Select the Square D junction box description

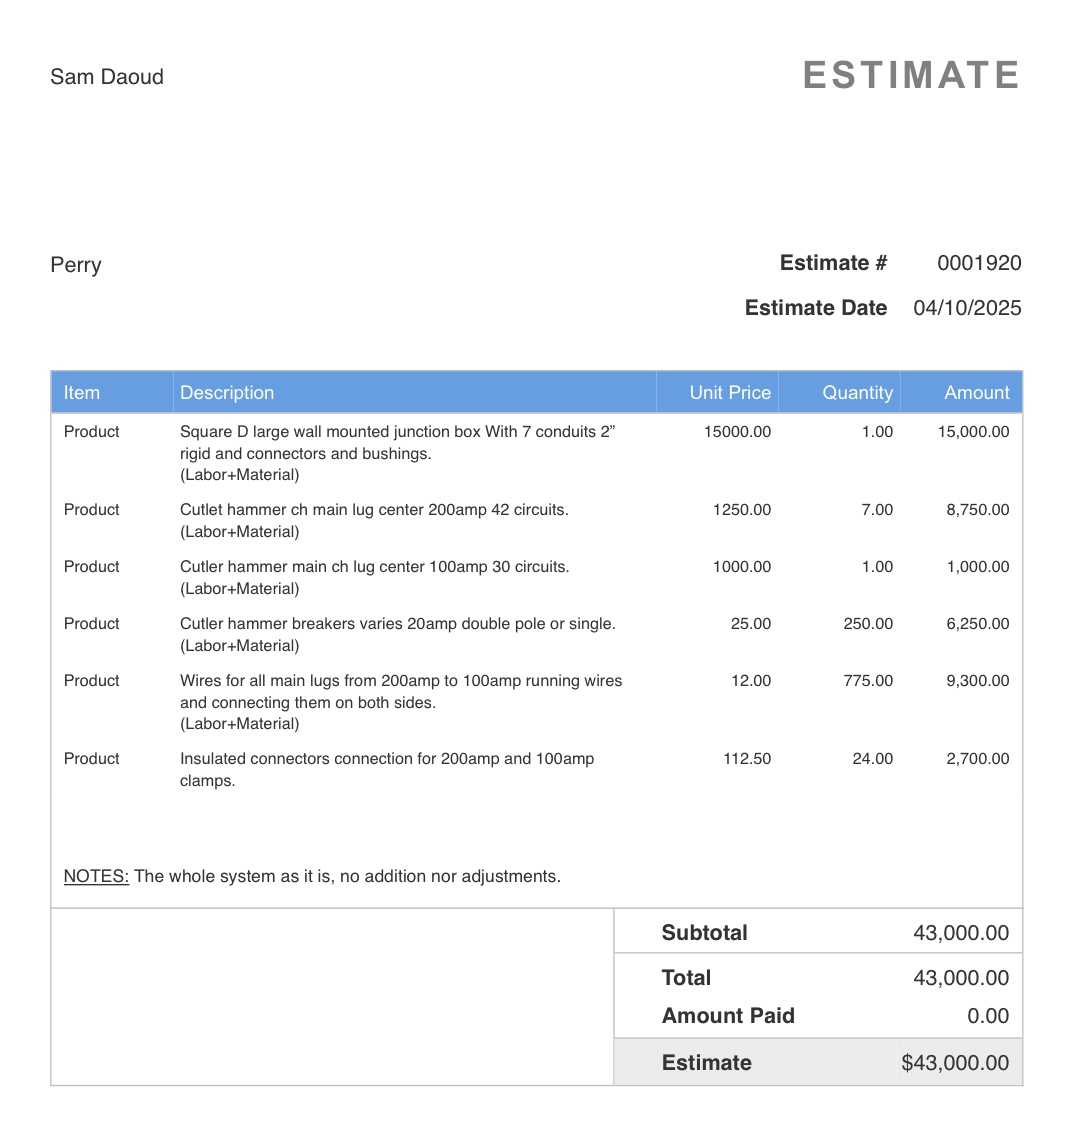pos(397,453)
